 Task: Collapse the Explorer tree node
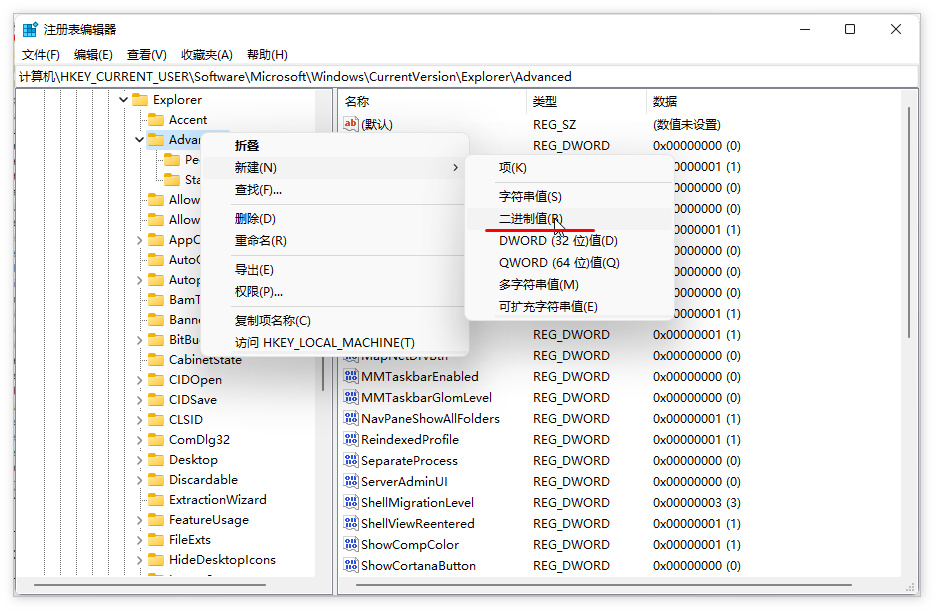(122, 99)
